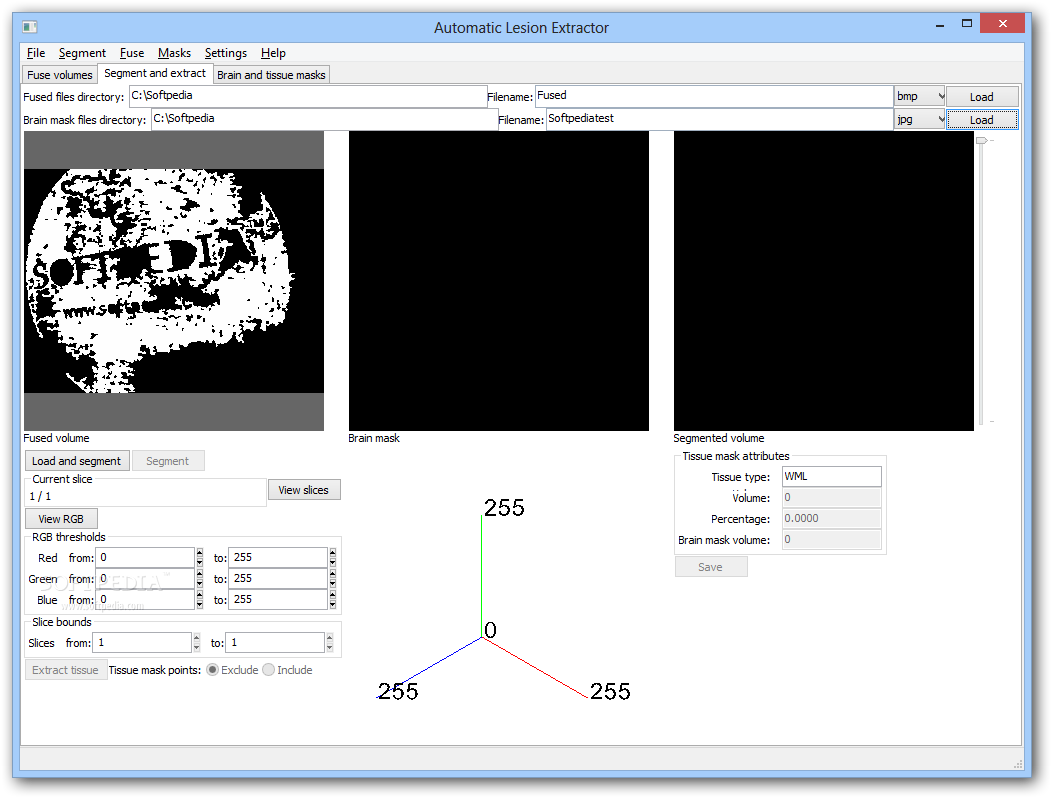The width and height of the screenshot is (1052, 798).
Task: Open the jpg file format dropdown
Action: click(x=920, y=119)
